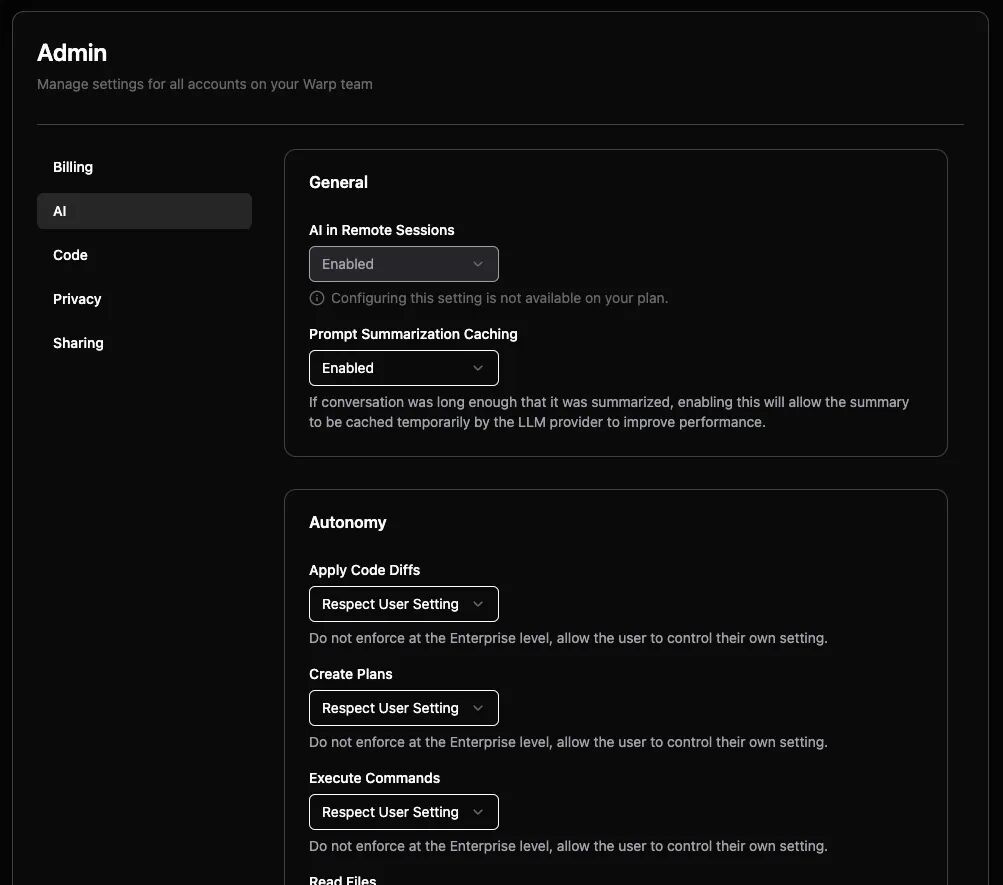Open the Prompt Summarization Caching dropdown
The width and height of the screenshot is (1003, 885).
pyautogui.click(x=404, y=368)
